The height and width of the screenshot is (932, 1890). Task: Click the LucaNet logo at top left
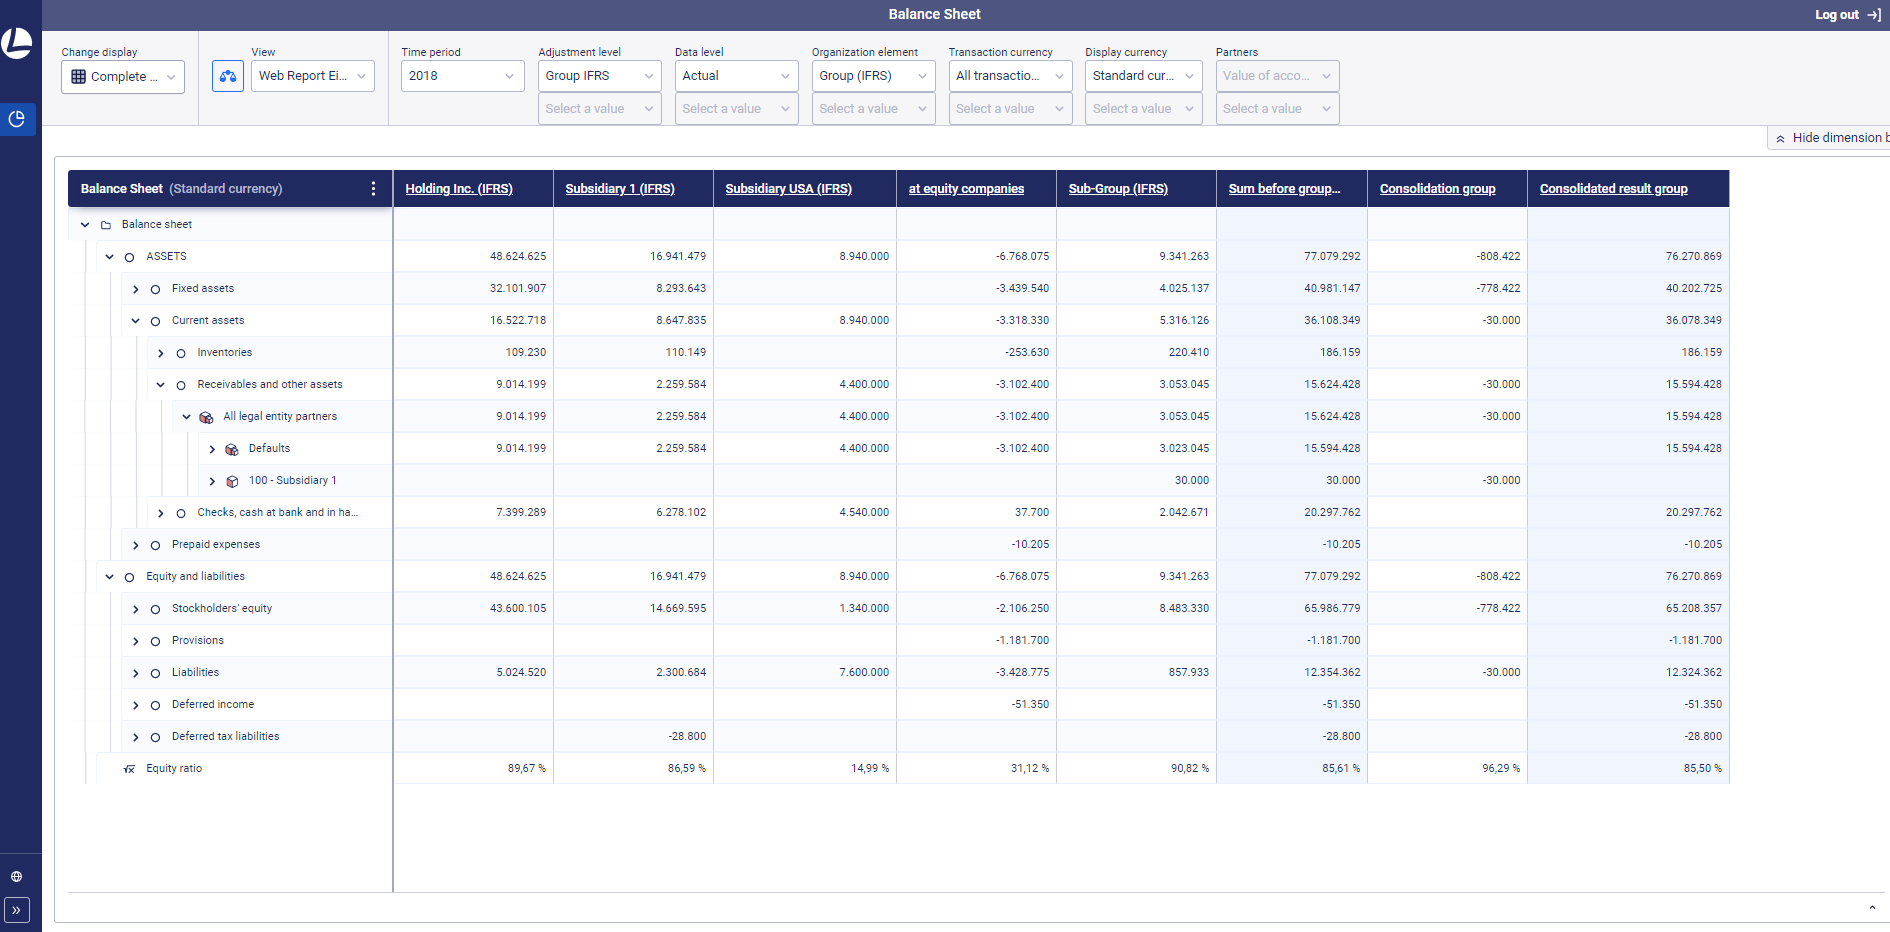coord(17,41)
